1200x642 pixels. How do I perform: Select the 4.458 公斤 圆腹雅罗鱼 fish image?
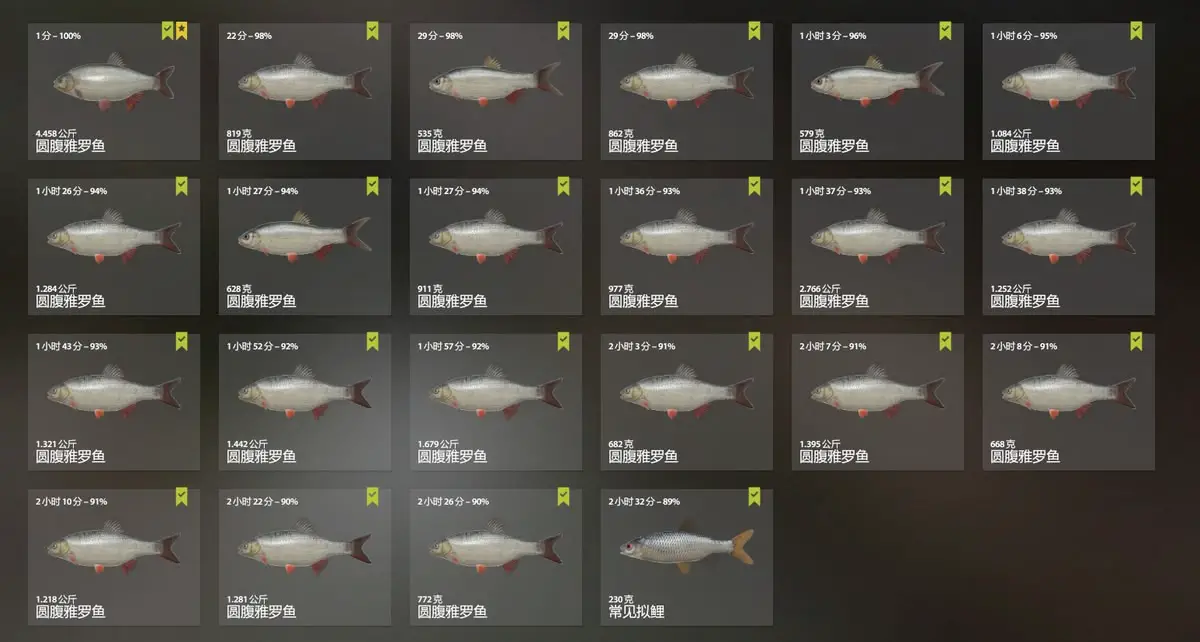pos(114,81)
